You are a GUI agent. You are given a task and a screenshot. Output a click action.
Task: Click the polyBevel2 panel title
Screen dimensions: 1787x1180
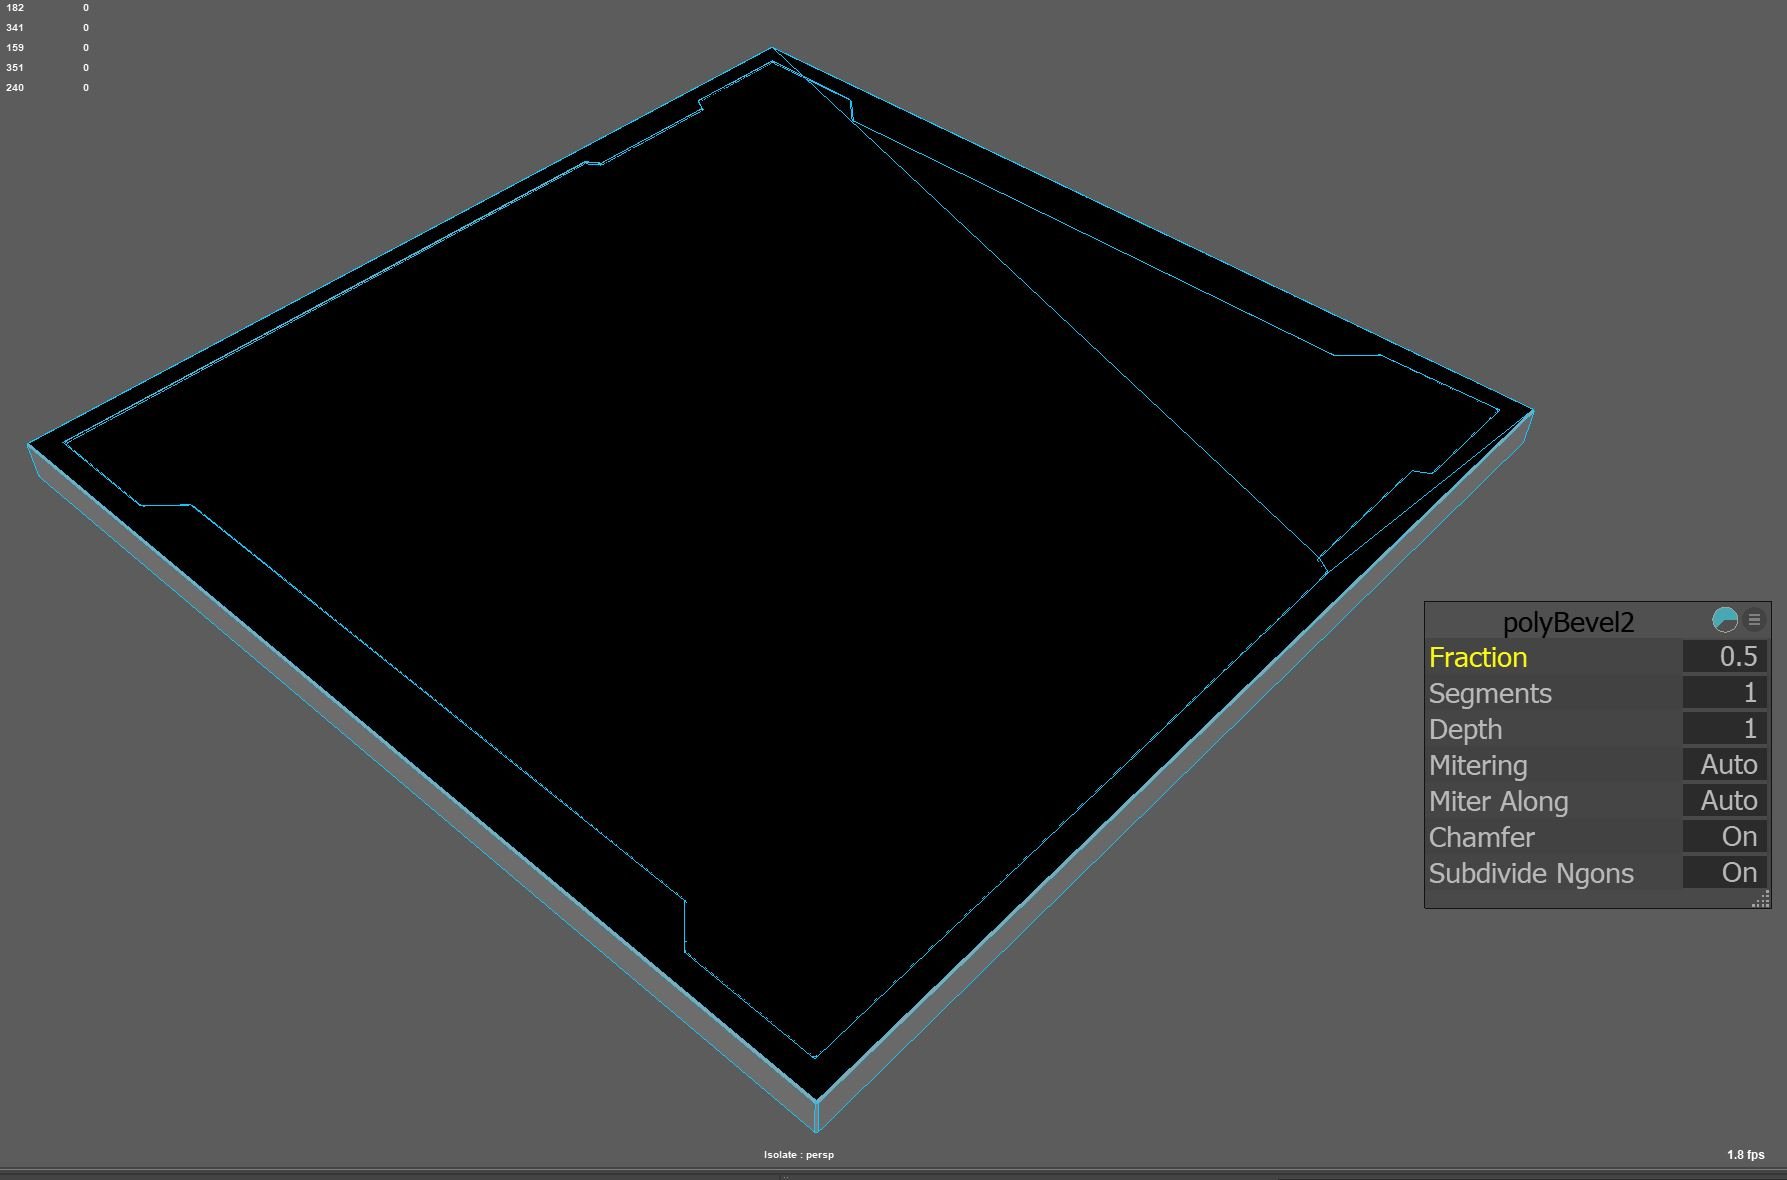[x=1568, y=622]
